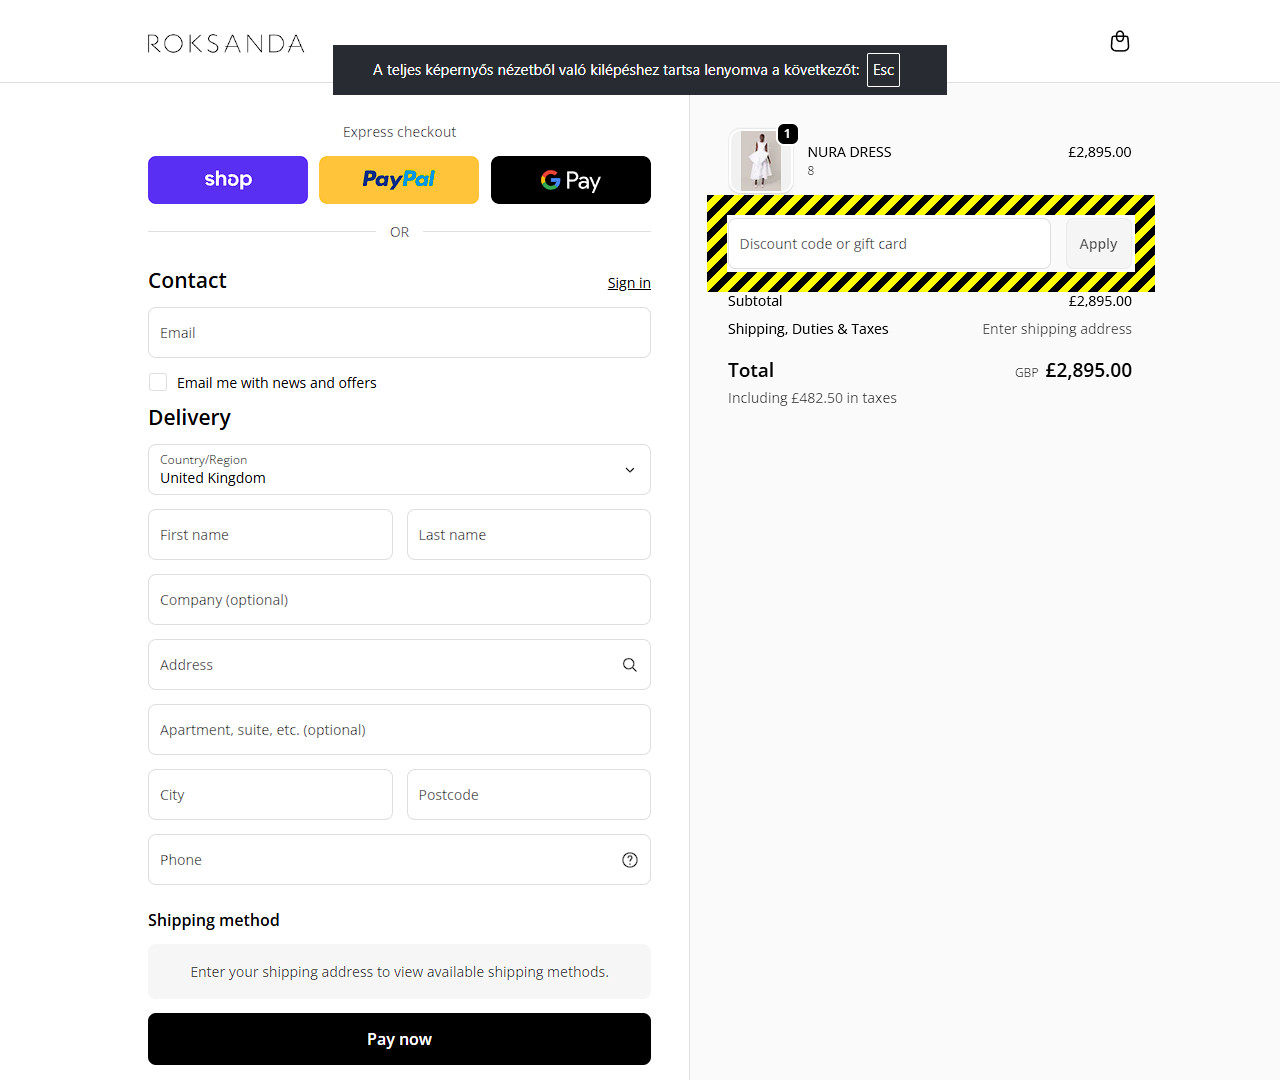Viewport: 1280px width, 1080px height.
Task: Click Apply for the discount code
Action: click(x=1098, y=243)
